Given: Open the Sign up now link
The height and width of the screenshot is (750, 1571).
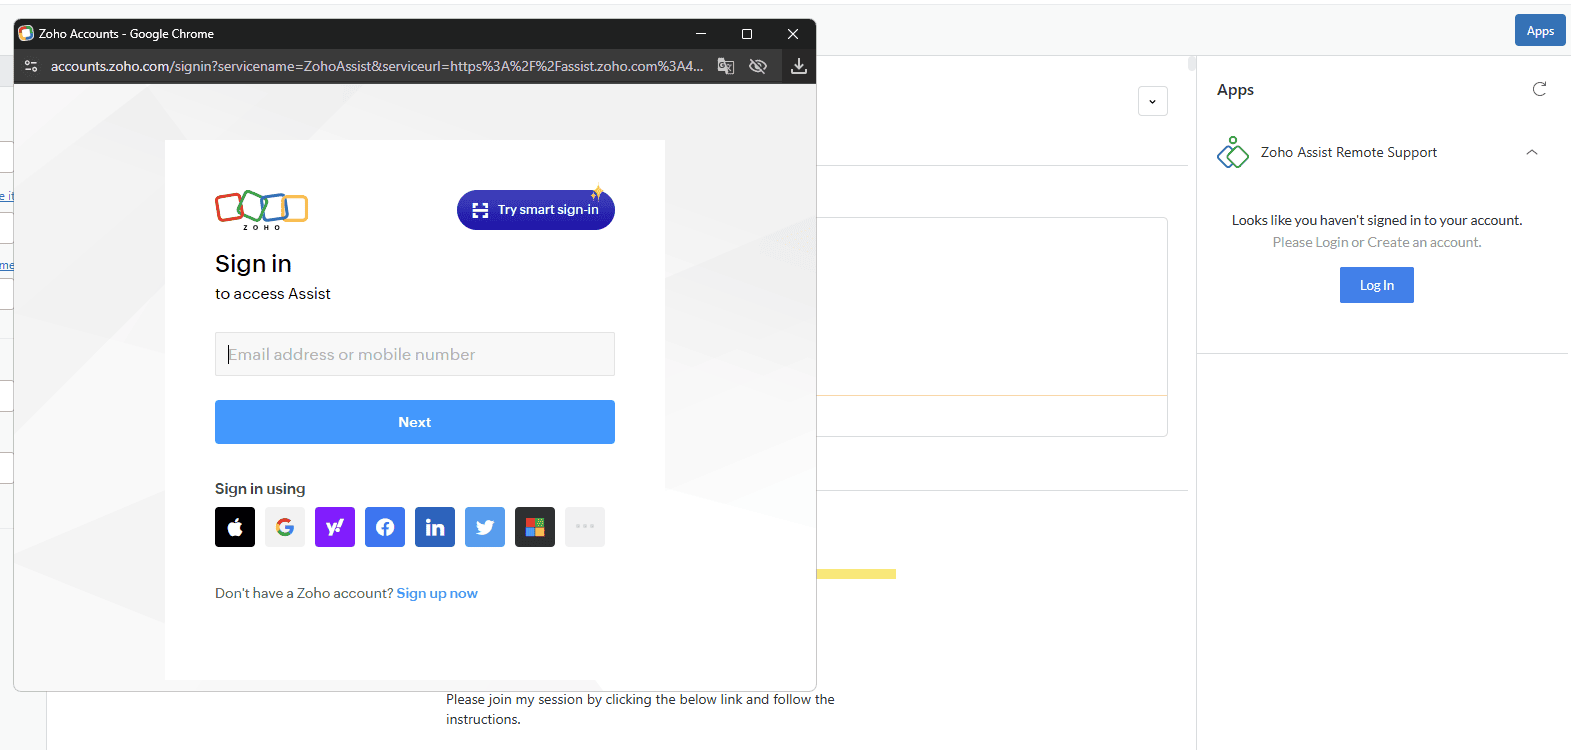Looking at the screenshot, I should pos(437,593).
